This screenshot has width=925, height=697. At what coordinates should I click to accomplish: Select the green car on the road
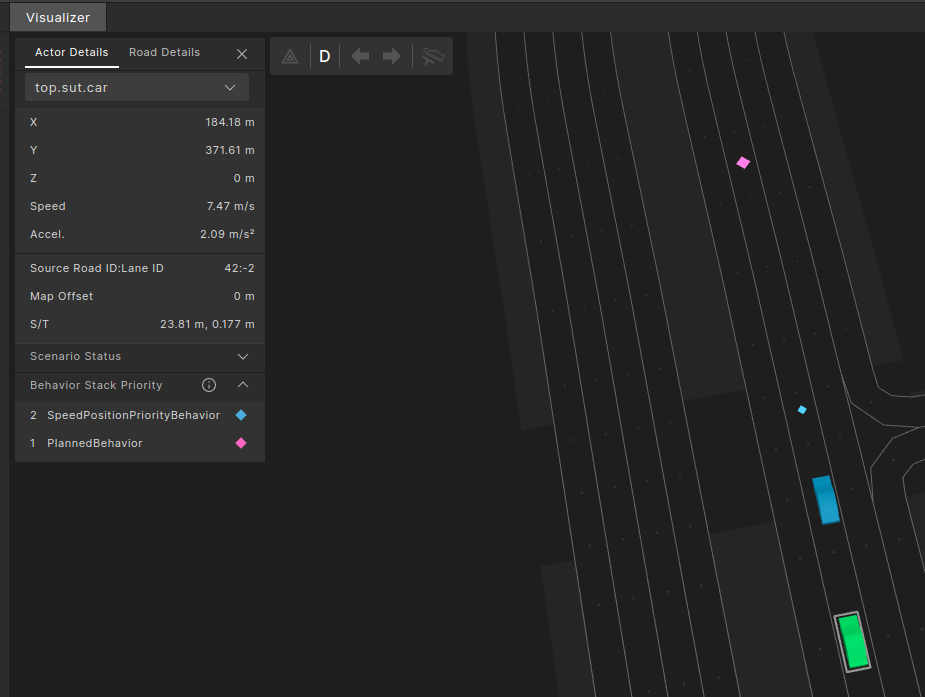click(853, 641)
